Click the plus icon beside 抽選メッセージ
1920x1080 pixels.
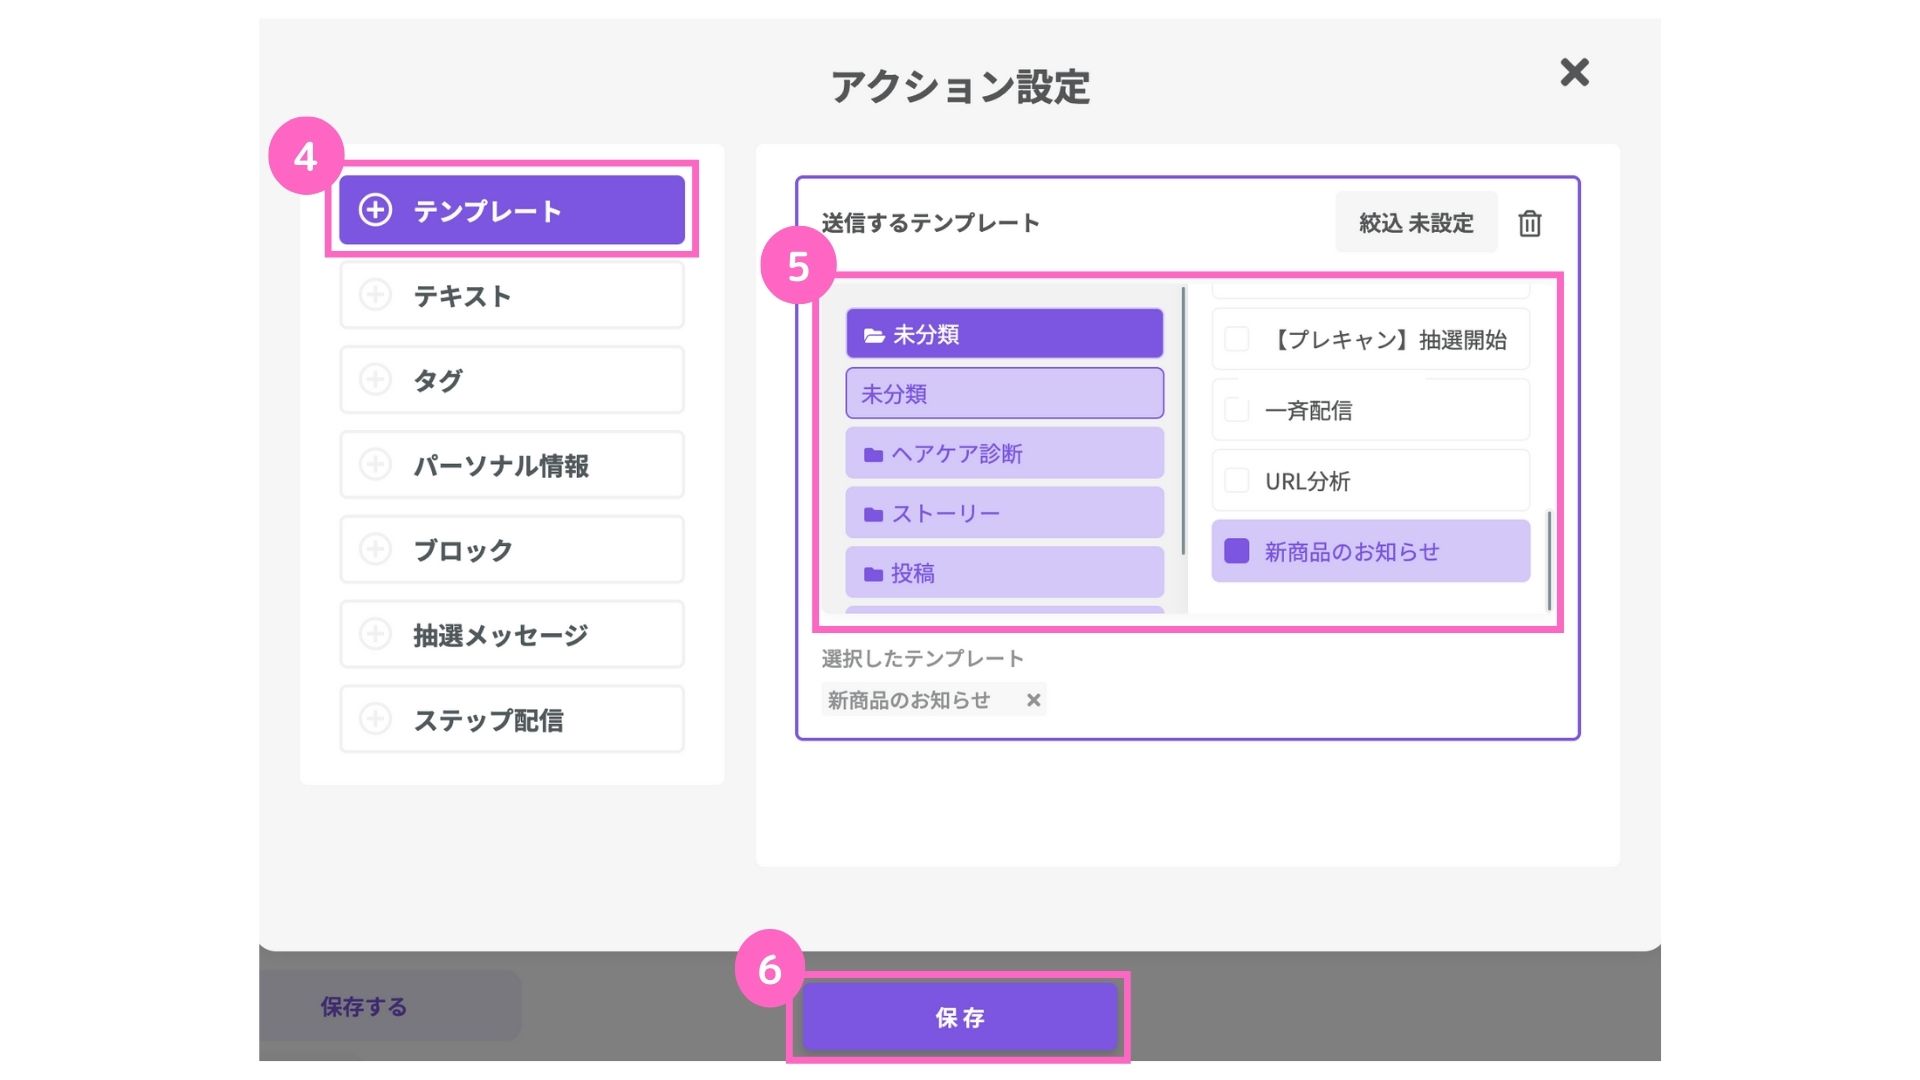coord(375,634)
